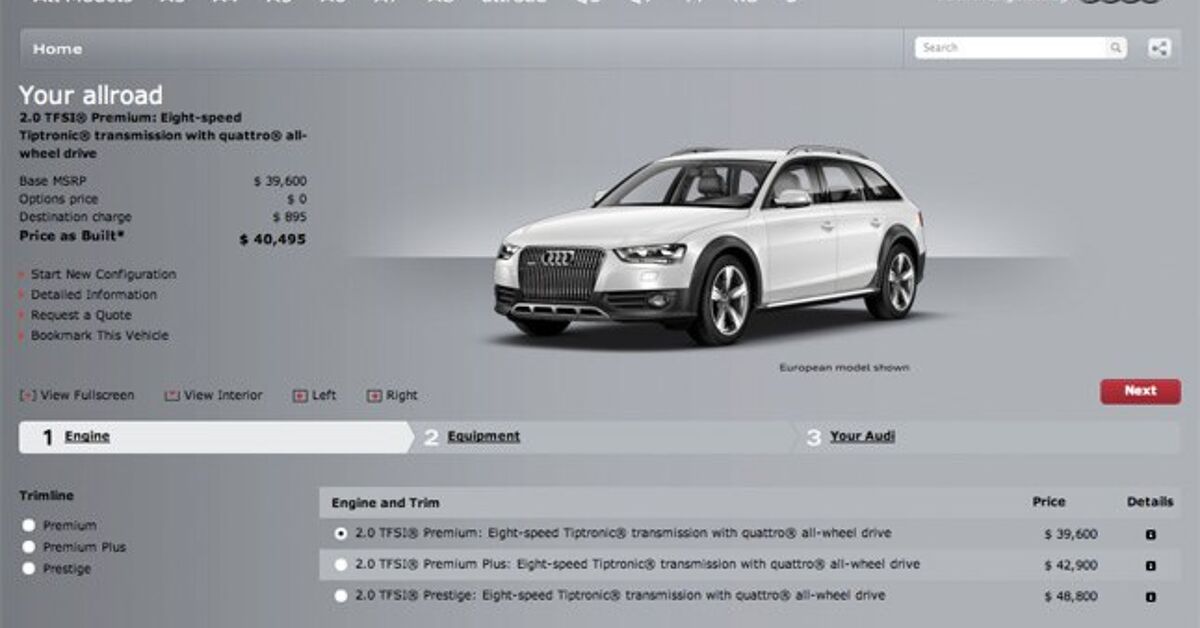Switch to step 1 Engine tab
The height and width of the screenshot is (628, 1200).
[214, 437]
